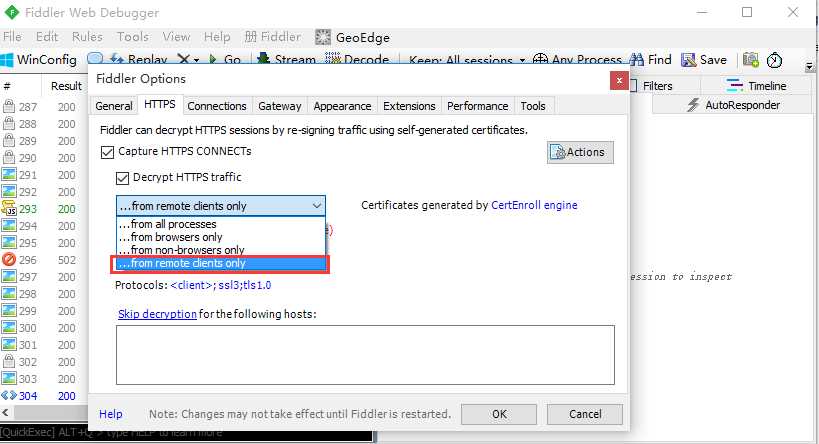The image size is (819, 444).
Task: Switch to the AutoResponder tab
Action: (733, 105)
